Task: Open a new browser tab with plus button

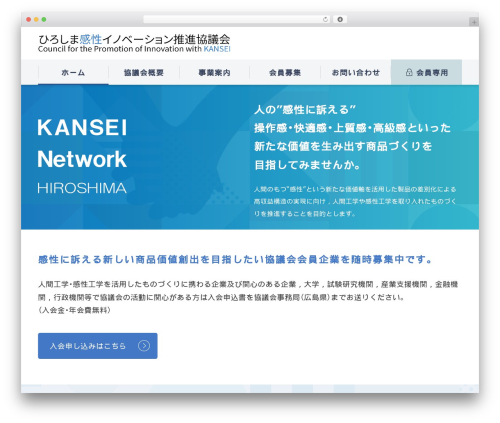Action: 474,22
